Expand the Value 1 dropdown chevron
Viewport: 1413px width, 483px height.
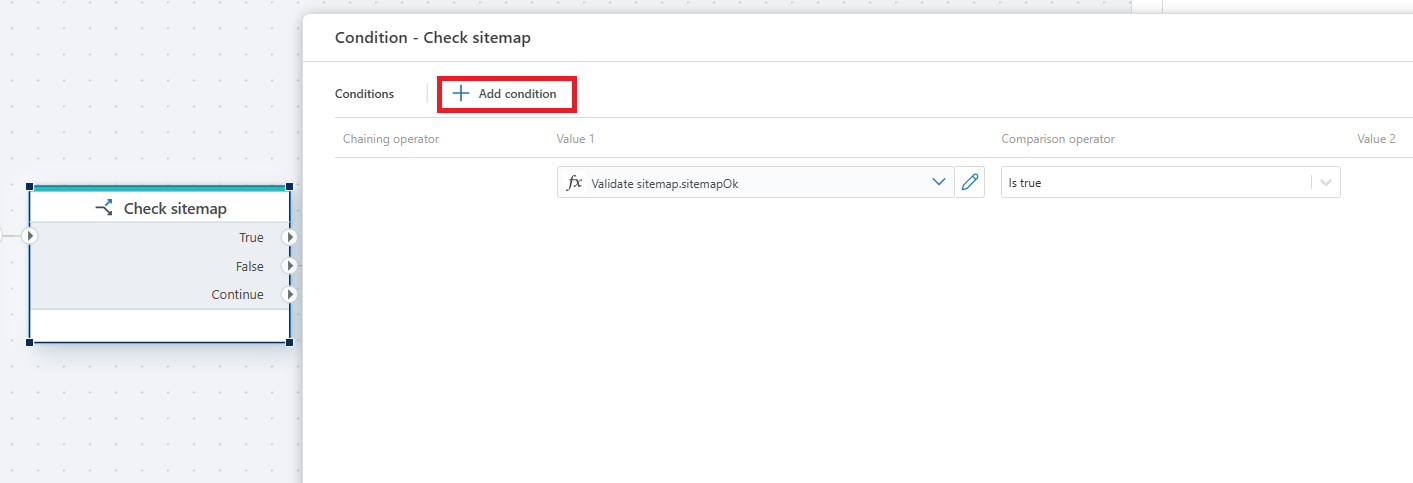[x=938, y=182]
